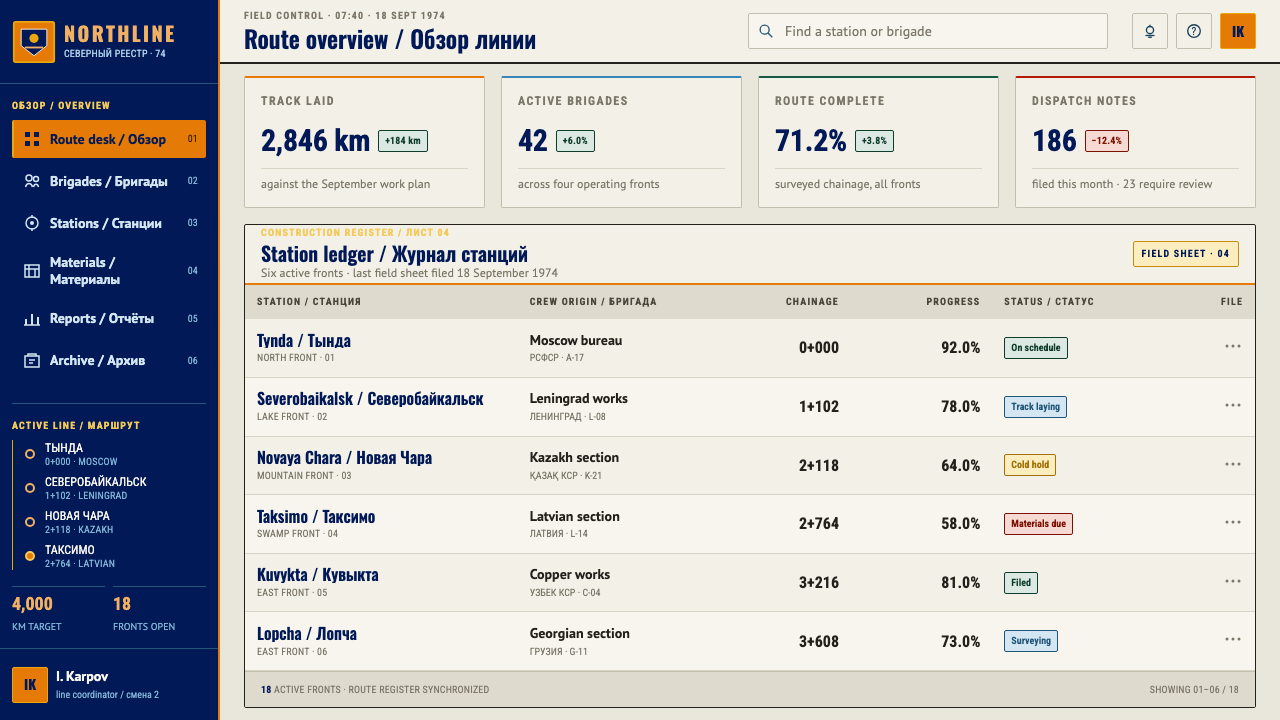The width and height of the screenshot is (1280, 720).
Task: Click the Cold hold status badge
Action: coord(1030,465)
